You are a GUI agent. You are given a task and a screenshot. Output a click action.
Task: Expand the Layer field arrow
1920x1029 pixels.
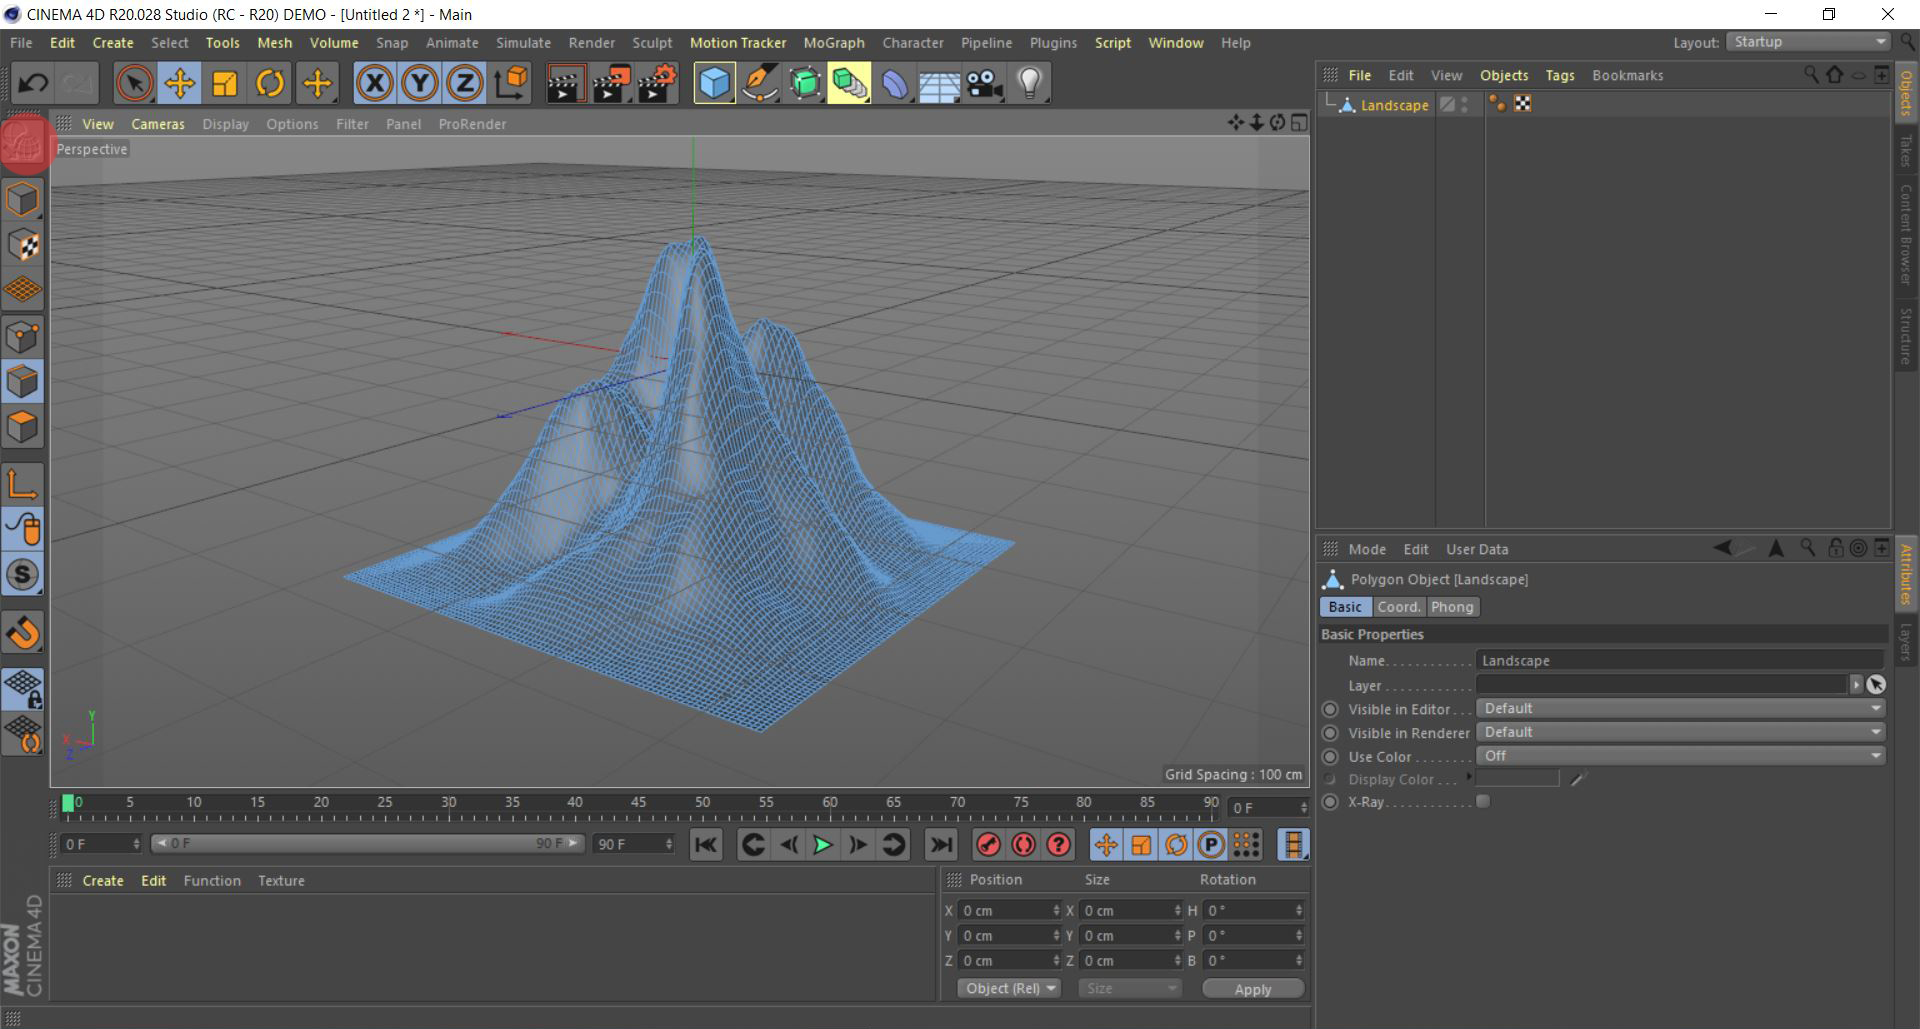click(1856, 685)
